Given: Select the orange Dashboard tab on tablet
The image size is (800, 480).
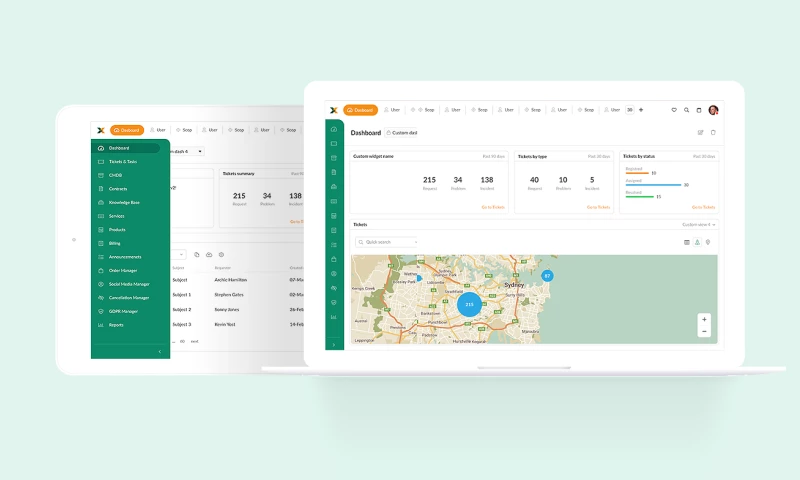Looking at the screenshot, I should (x=127, y=130).
